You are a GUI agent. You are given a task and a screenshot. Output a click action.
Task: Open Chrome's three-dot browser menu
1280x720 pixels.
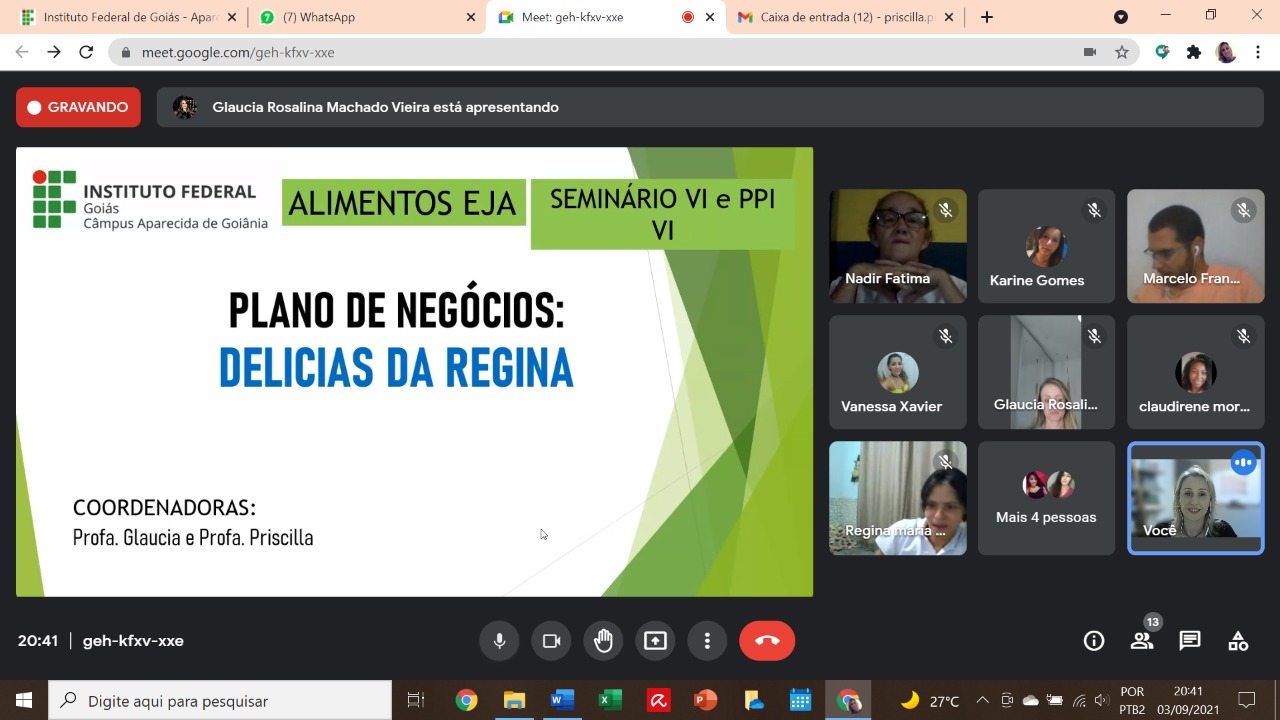click(1258, 52)
